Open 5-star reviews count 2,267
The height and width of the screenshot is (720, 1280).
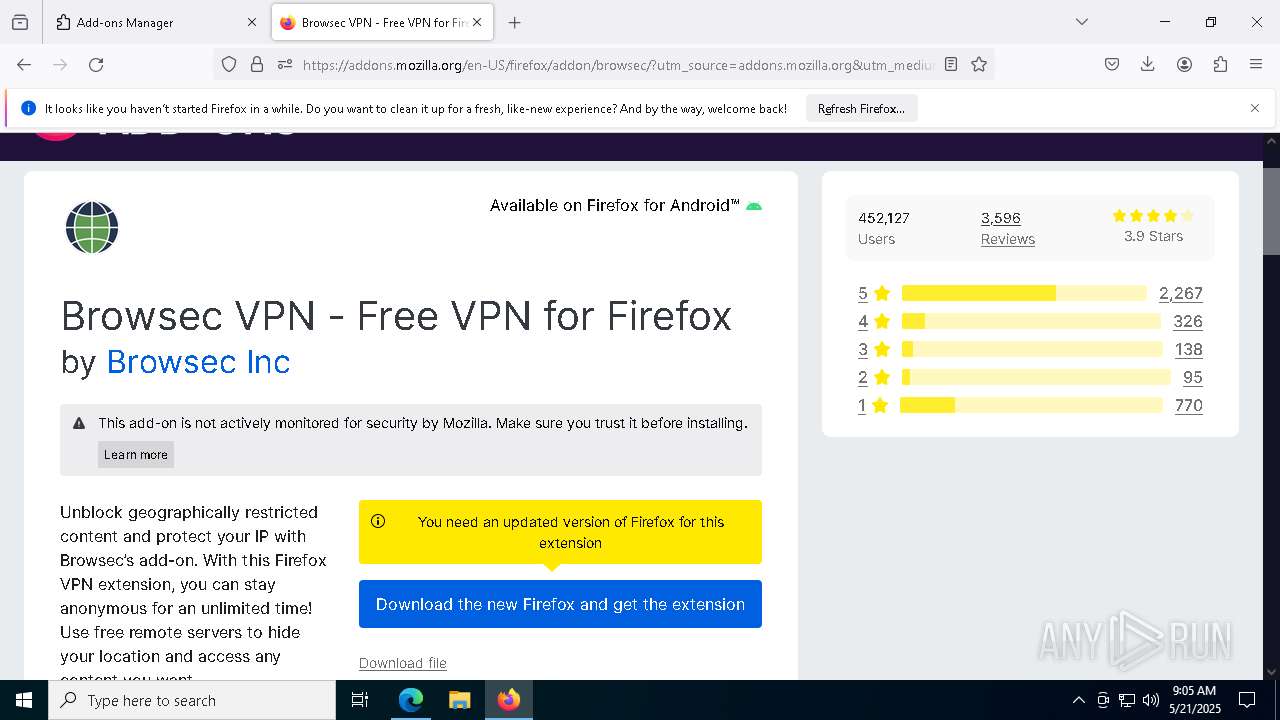1180,293
